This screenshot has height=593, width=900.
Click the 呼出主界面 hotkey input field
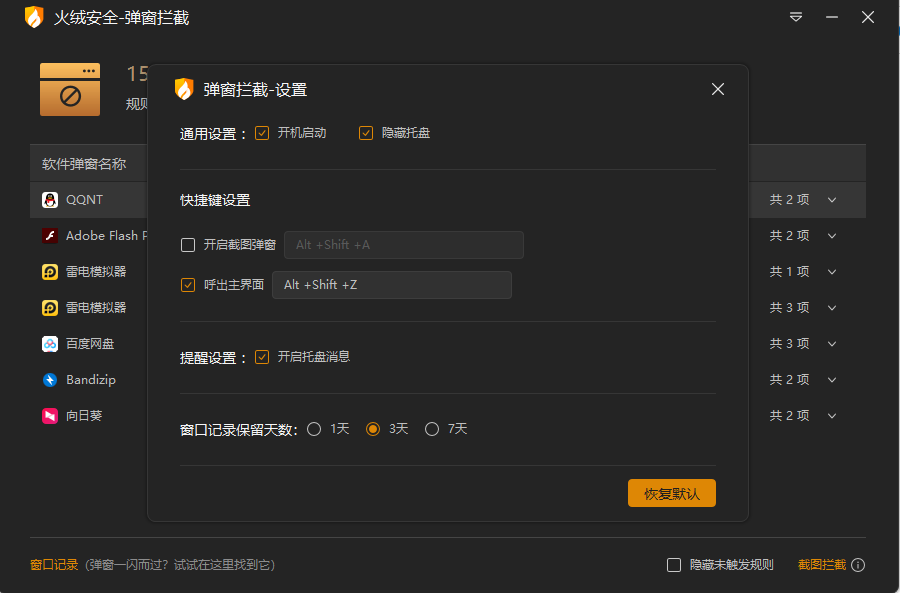click(x=391, y=285)
